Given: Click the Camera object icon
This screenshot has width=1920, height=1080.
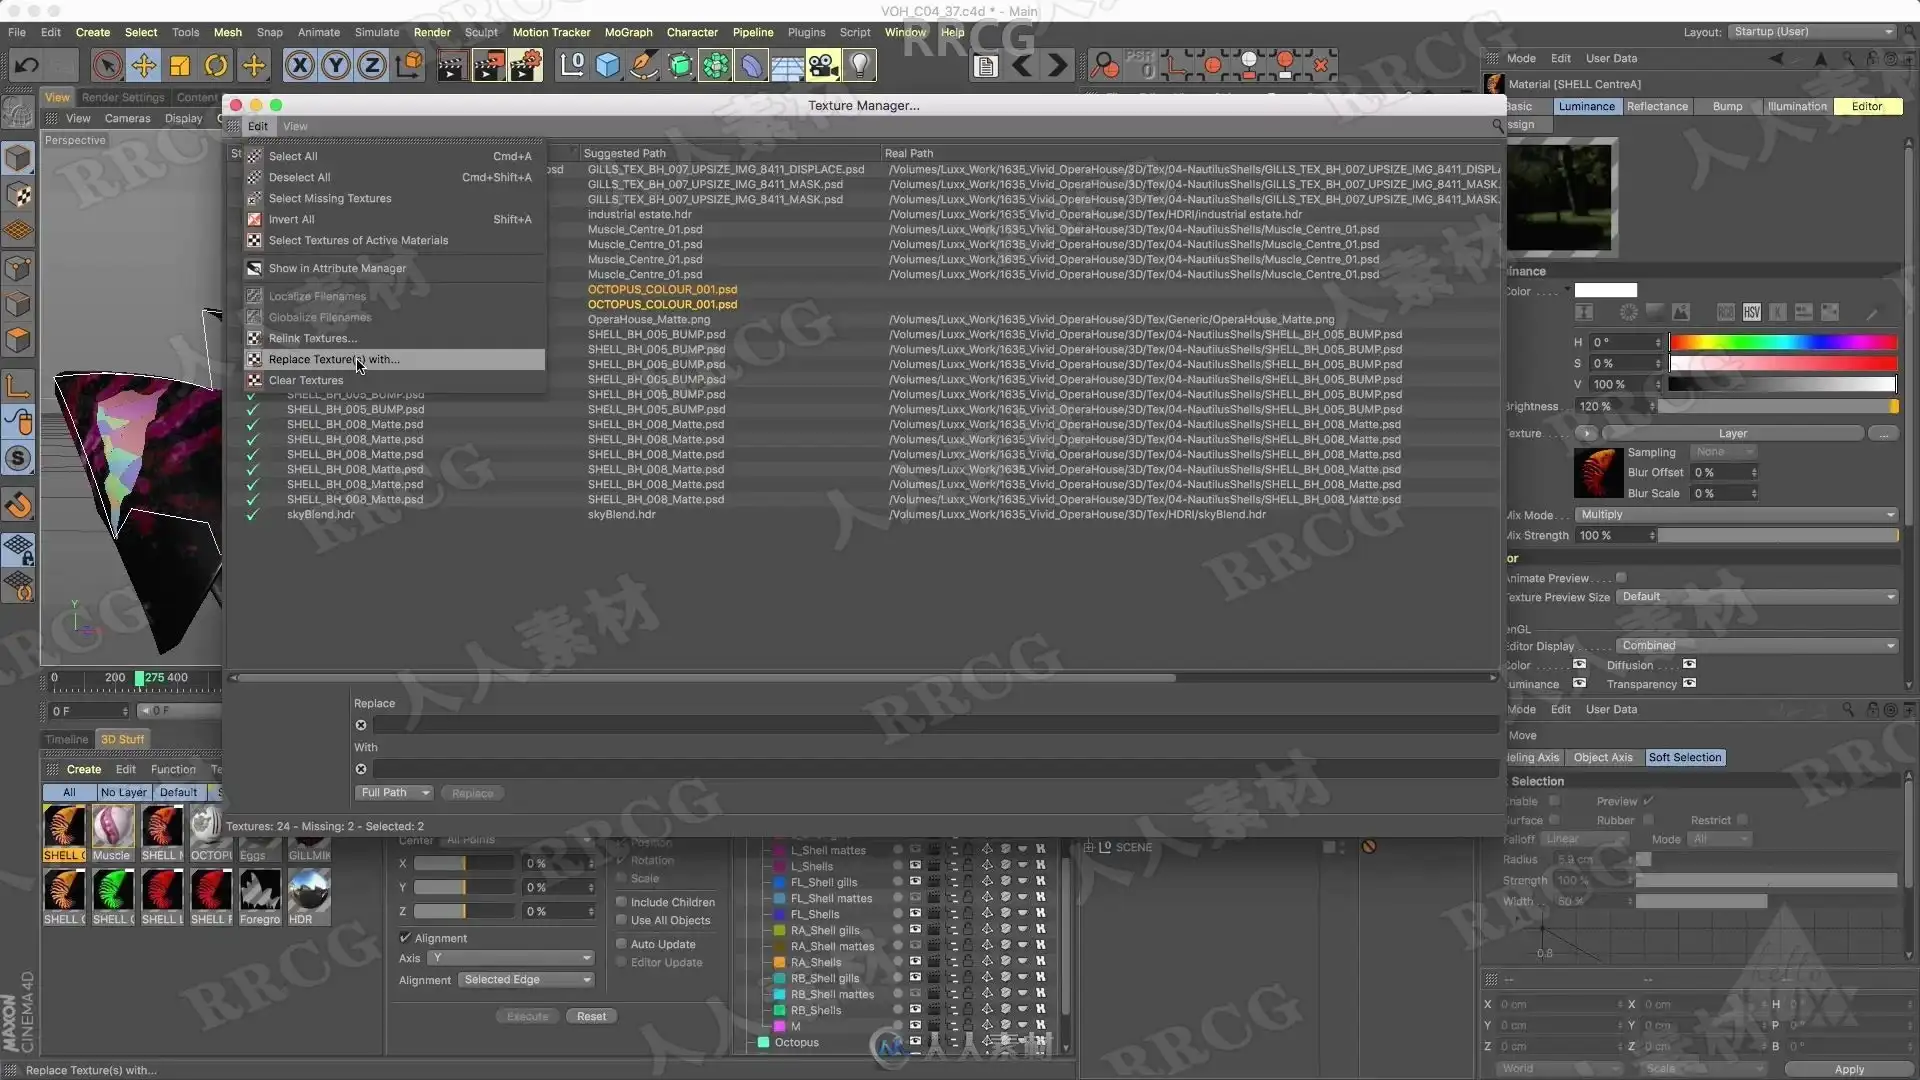Looking at the screenshot, I should pos(822,66).
